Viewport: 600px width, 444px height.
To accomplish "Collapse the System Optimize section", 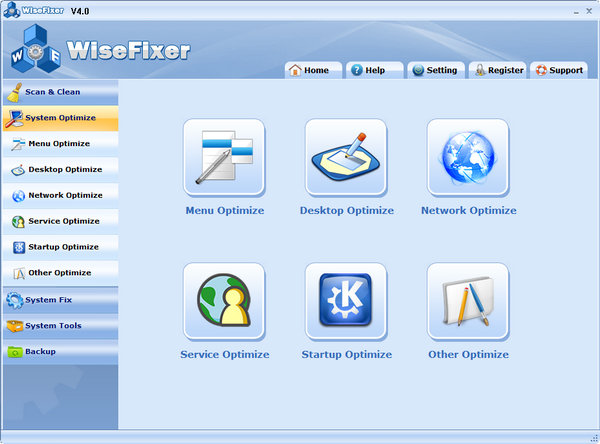I will pyautogui.click(x=59, y=118).
